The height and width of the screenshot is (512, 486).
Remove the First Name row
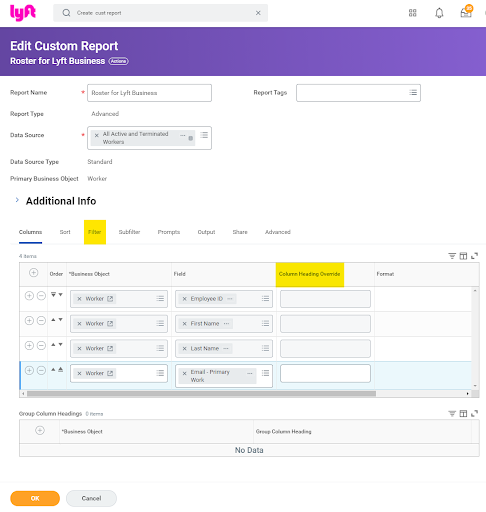tap(41, 321)
